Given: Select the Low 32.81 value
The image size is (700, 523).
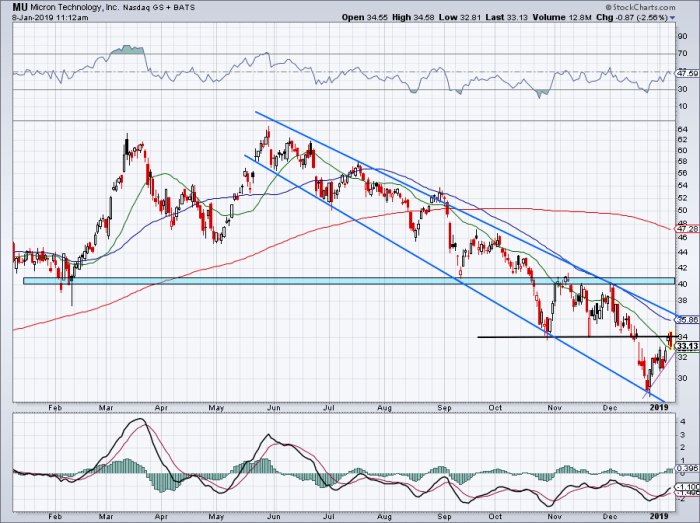Looking at the screenshot, I should (x=460, y=17).
